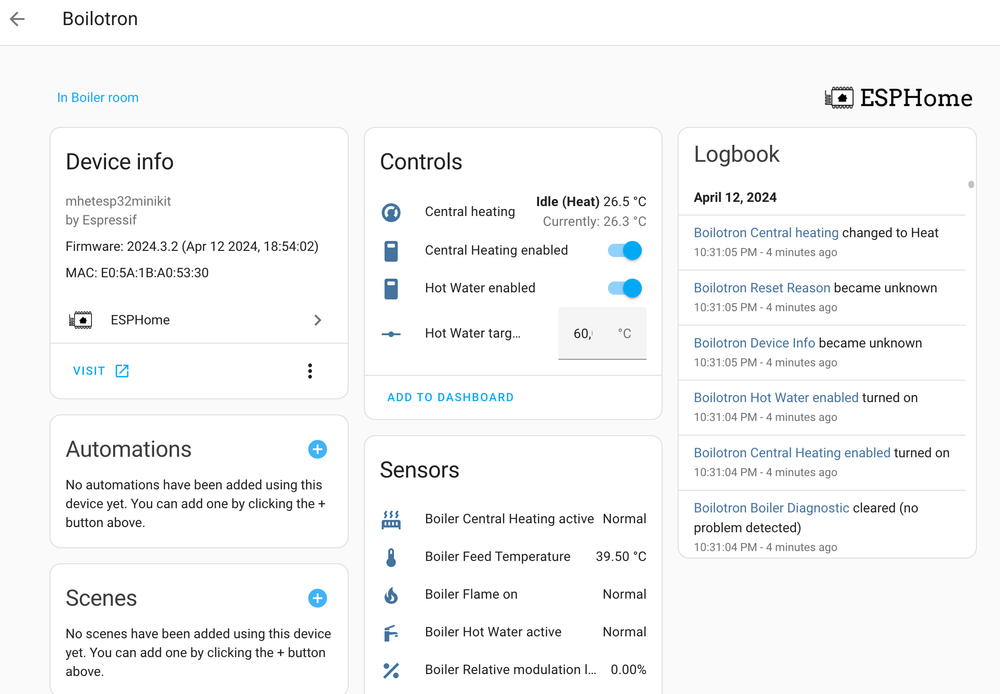Add a new automation with plus icon
The height and width of the screenshot is (694, 1000).
pos(317,449)
